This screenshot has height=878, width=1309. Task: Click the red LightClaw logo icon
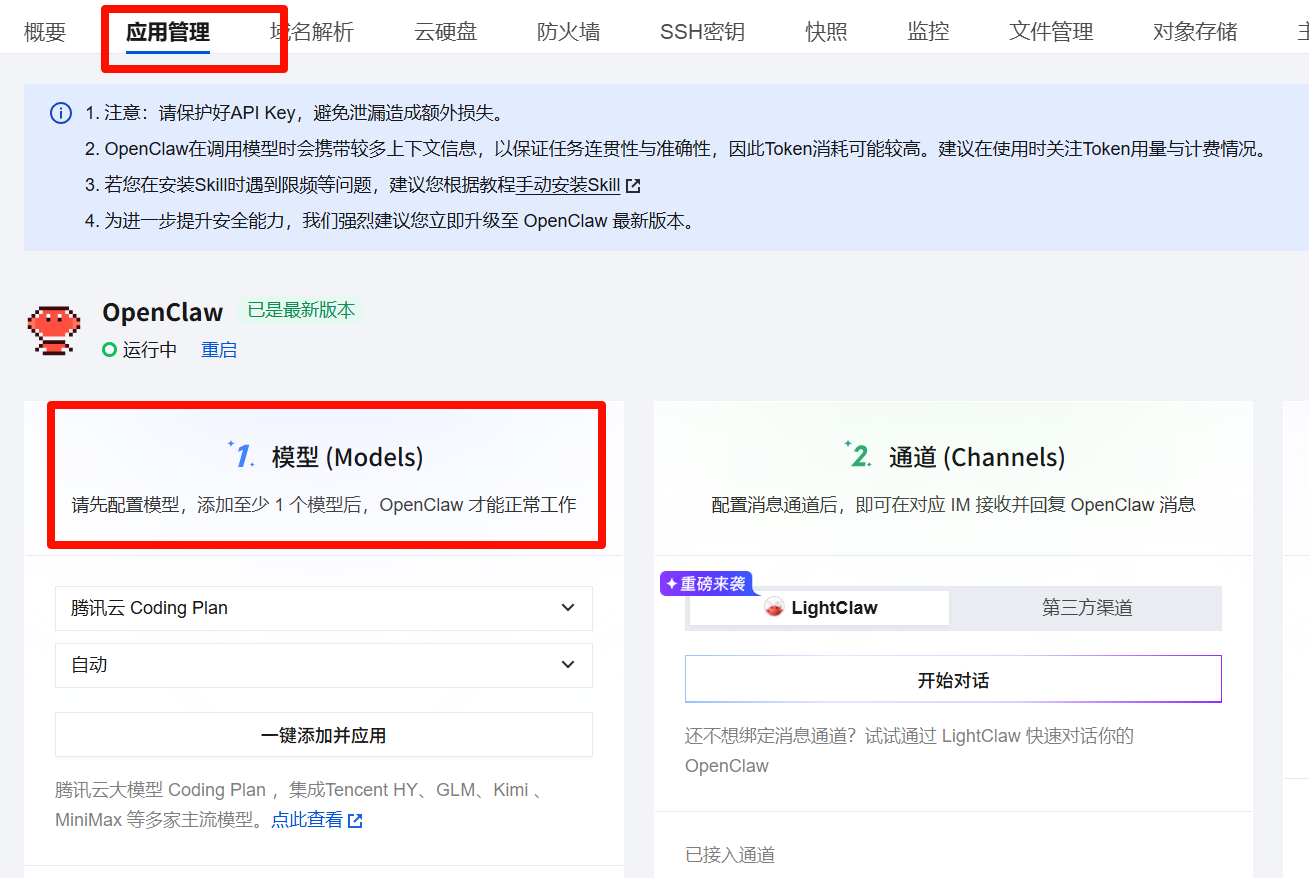tap(774, 608)
